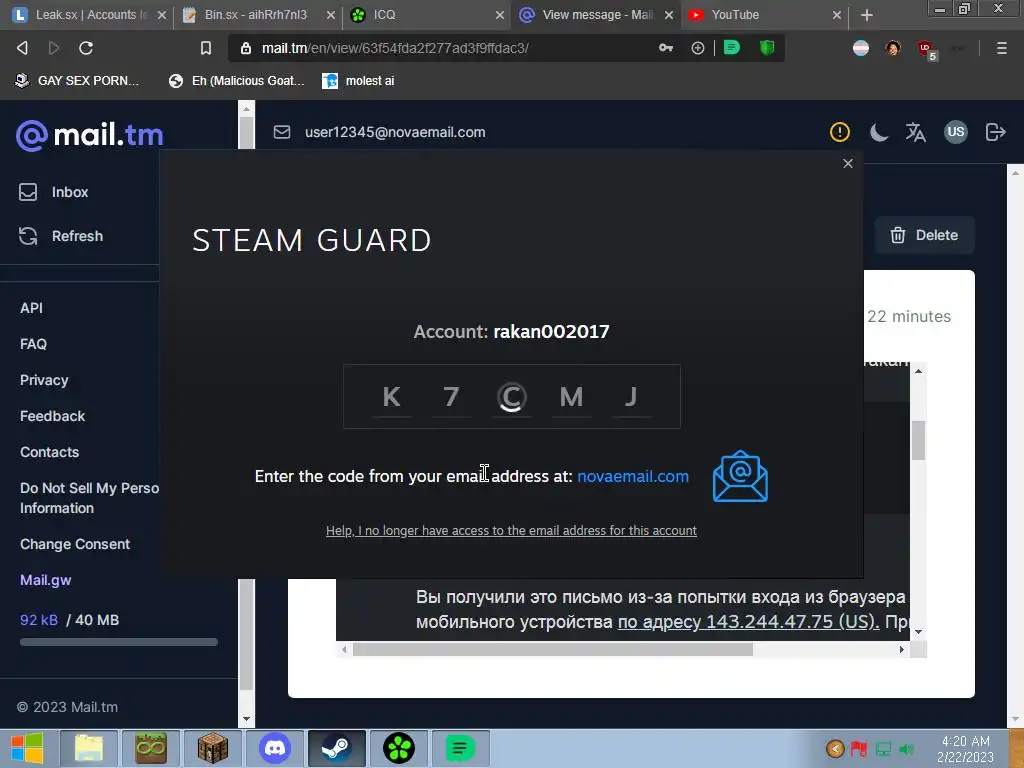
Task: Open the Contacts sidebar link
Action: pyautogui.click(x=49, y=452)
